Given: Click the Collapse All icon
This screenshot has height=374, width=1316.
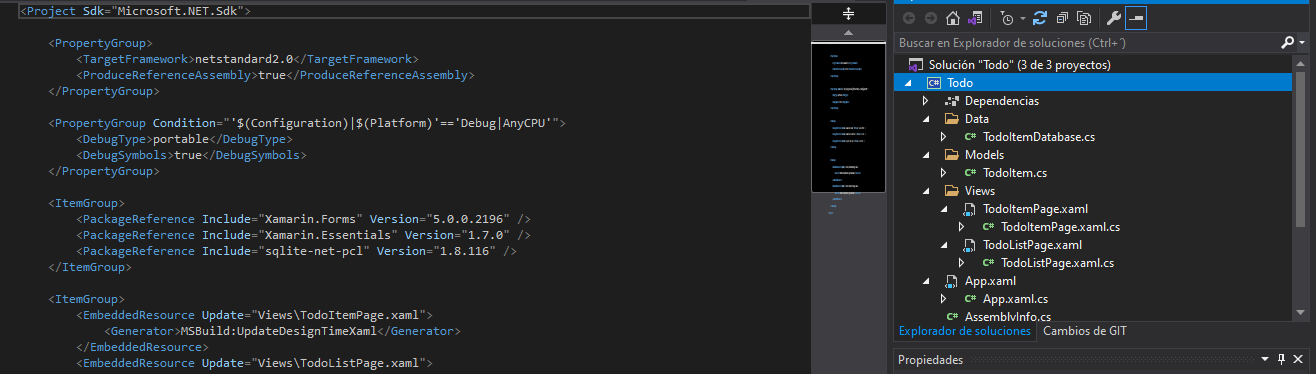Looking at the screenshot, I should [1061, 18].
